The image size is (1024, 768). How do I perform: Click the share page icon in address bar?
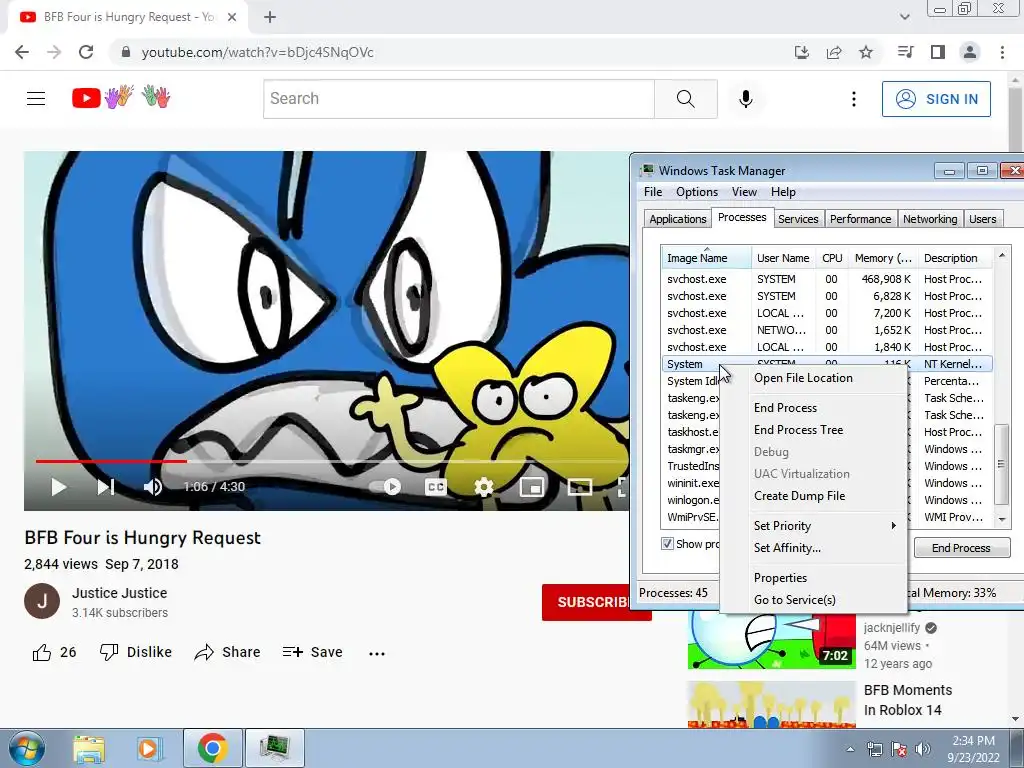pyautogui.click(x=834, y=52)
